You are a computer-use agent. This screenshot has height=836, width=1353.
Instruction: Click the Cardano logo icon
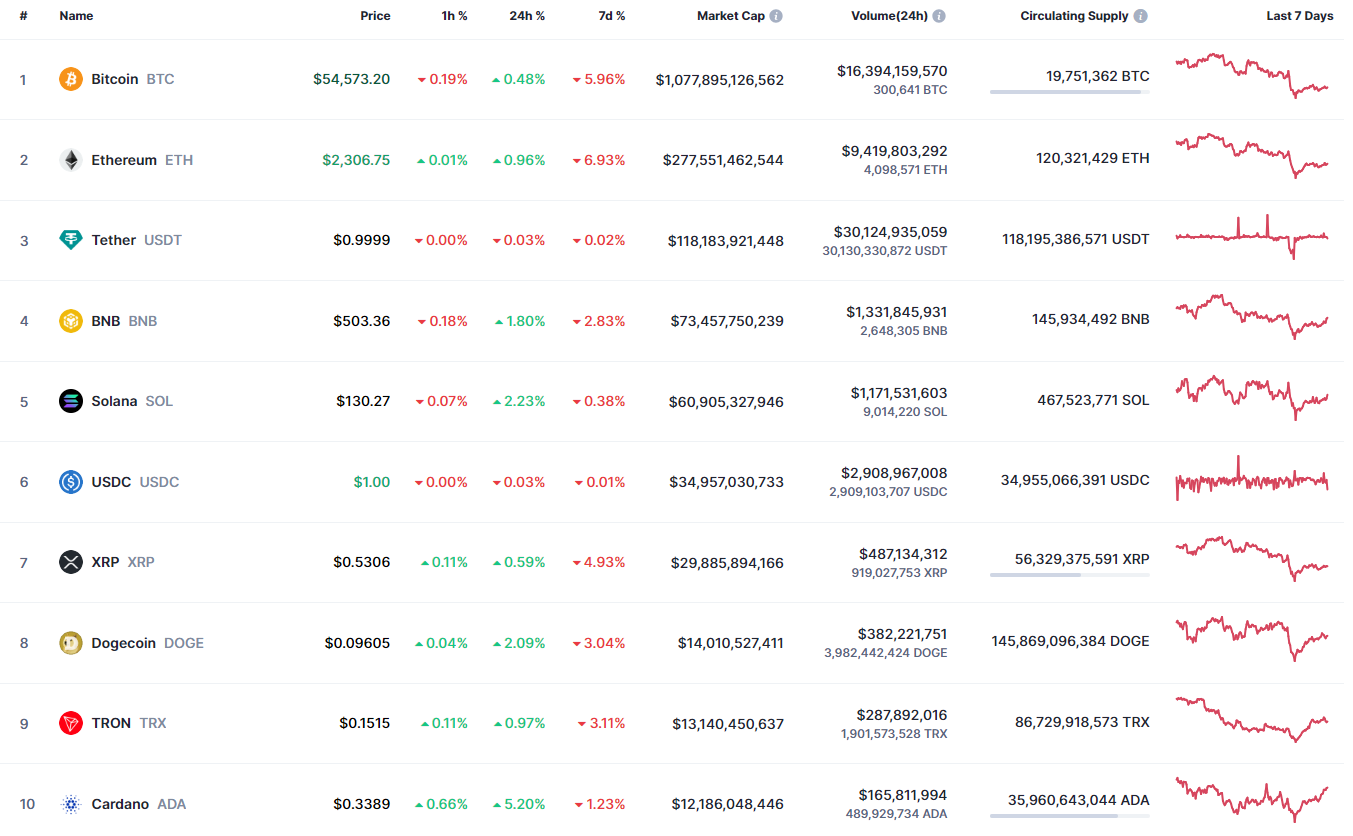71,804
